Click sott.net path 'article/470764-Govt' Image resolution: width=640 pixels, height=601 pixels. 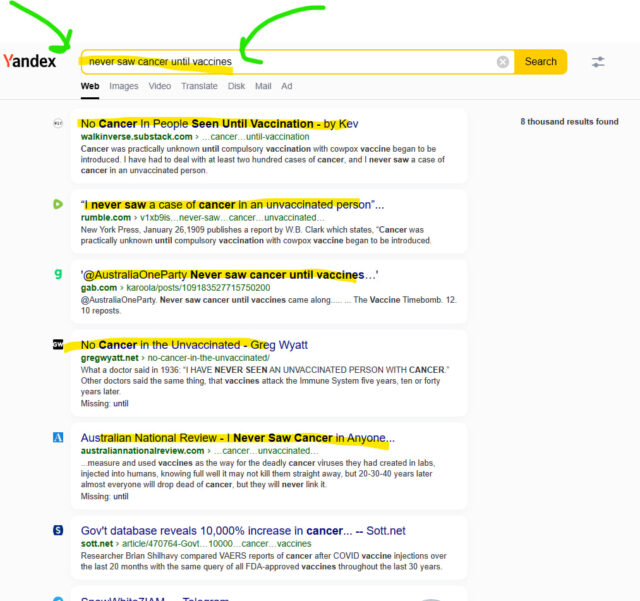click(x=161, y=543)
